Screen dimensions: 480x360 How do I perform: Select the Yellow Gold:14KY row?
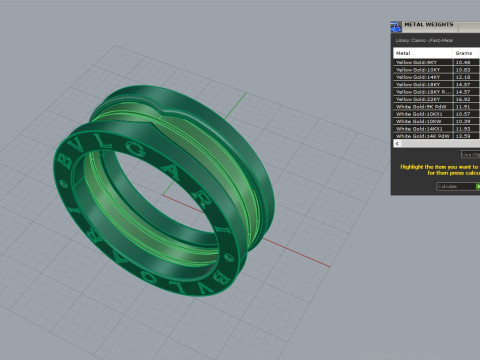(437, 77)
